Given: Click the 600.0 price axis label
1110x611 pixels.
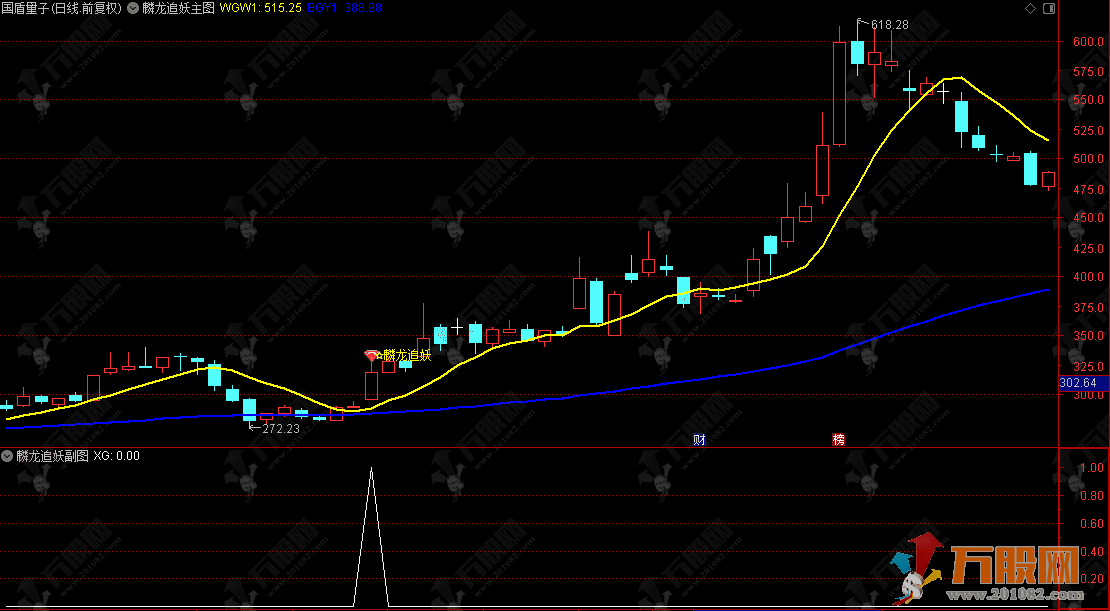Looking at the screenshot, I should (1083, 42).
